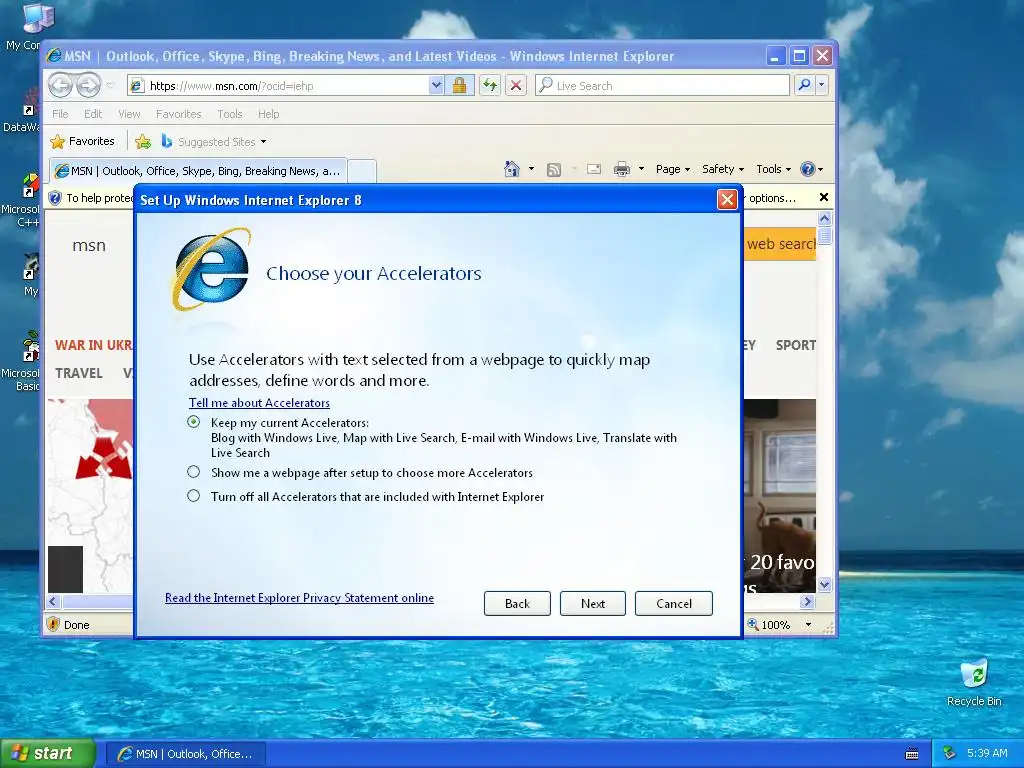Open the Tools menu in menu bar

(x=229, y=114)
